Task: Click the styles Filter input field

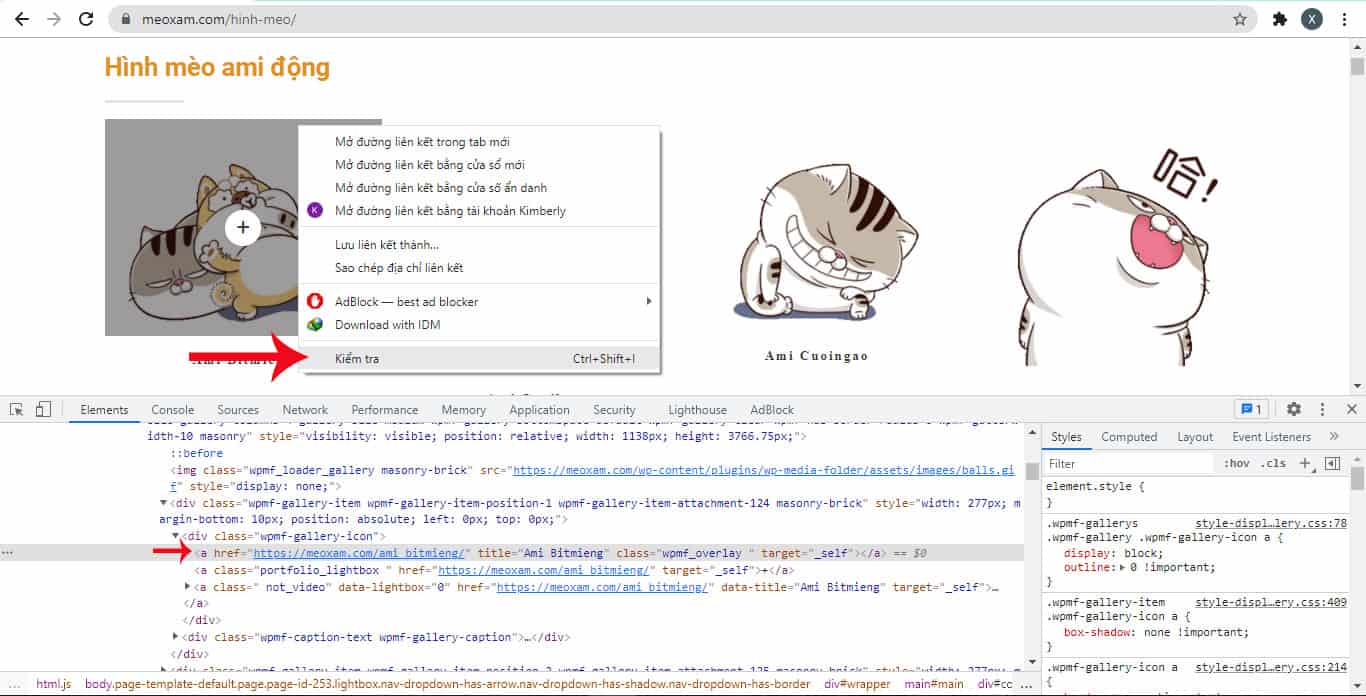Action: click(x=1128, y=464)
